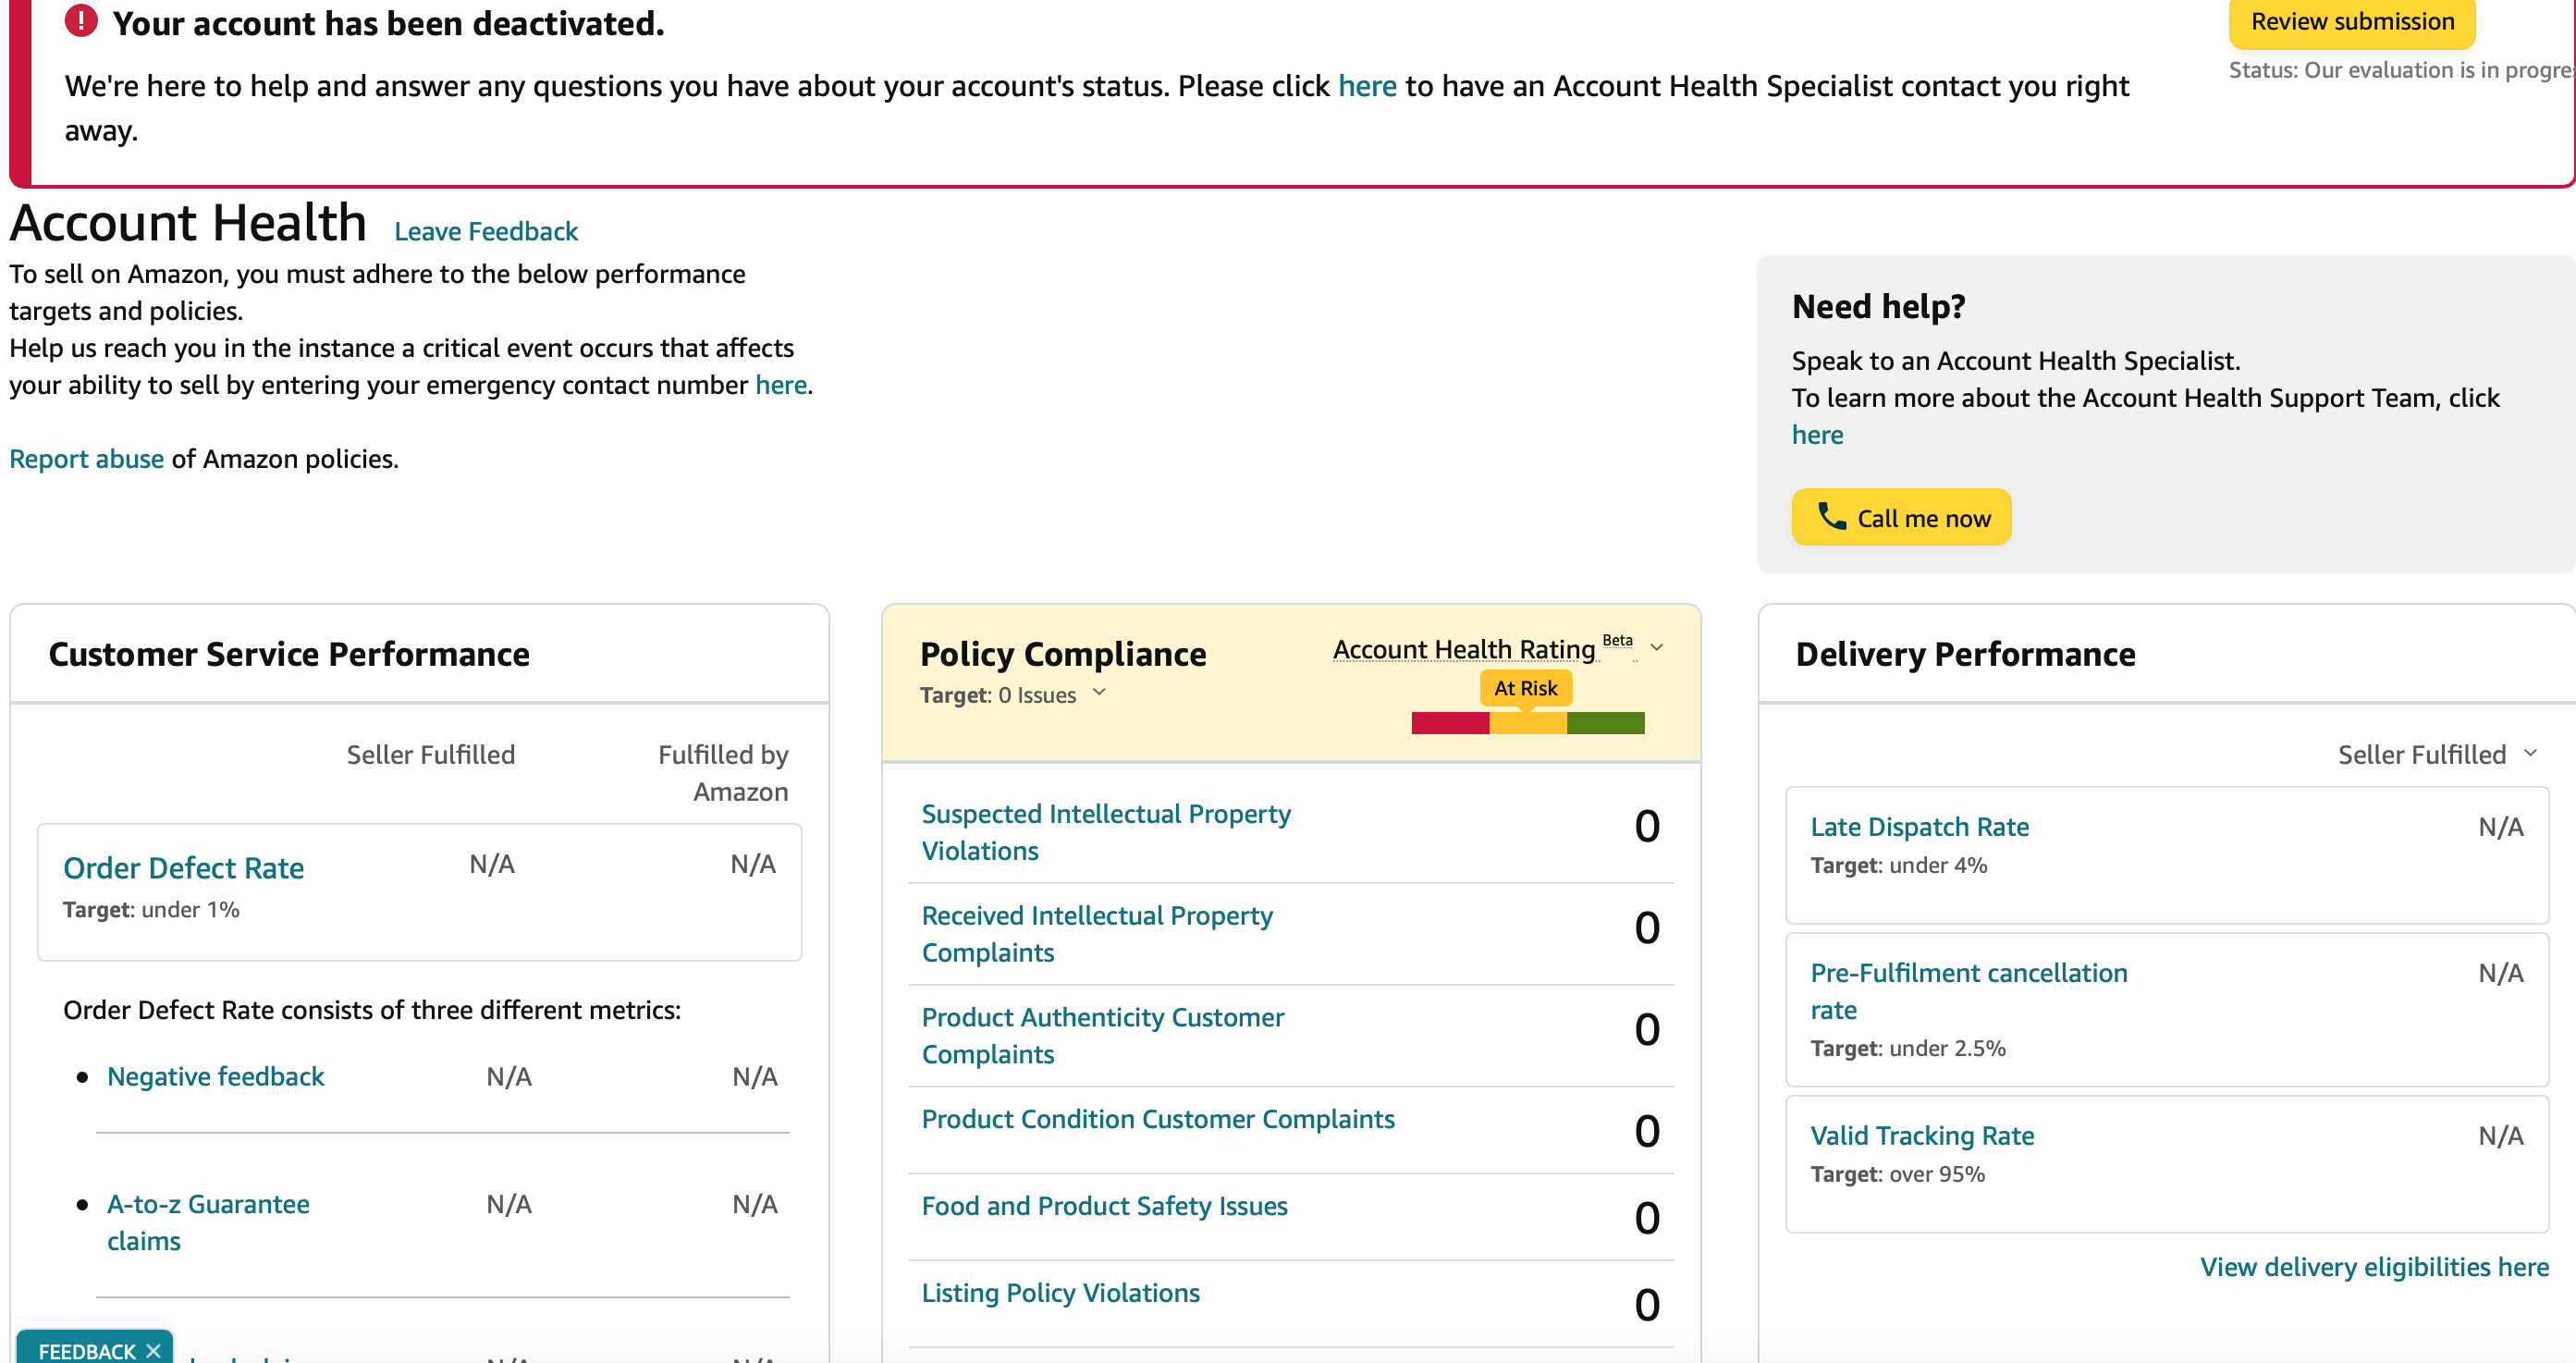The height and width of the screenshot is (1363, 2576).
Task: Click the Seller Fulfilled column header
Action: coord(431,754)
